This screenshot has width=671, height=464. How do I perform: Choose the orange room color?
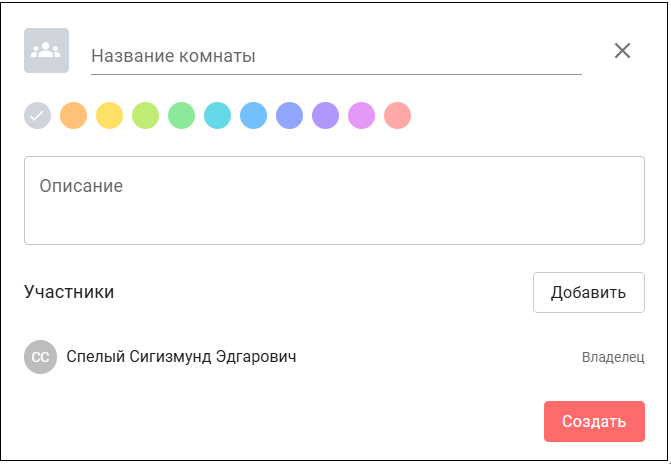click(x=73, y=116)
